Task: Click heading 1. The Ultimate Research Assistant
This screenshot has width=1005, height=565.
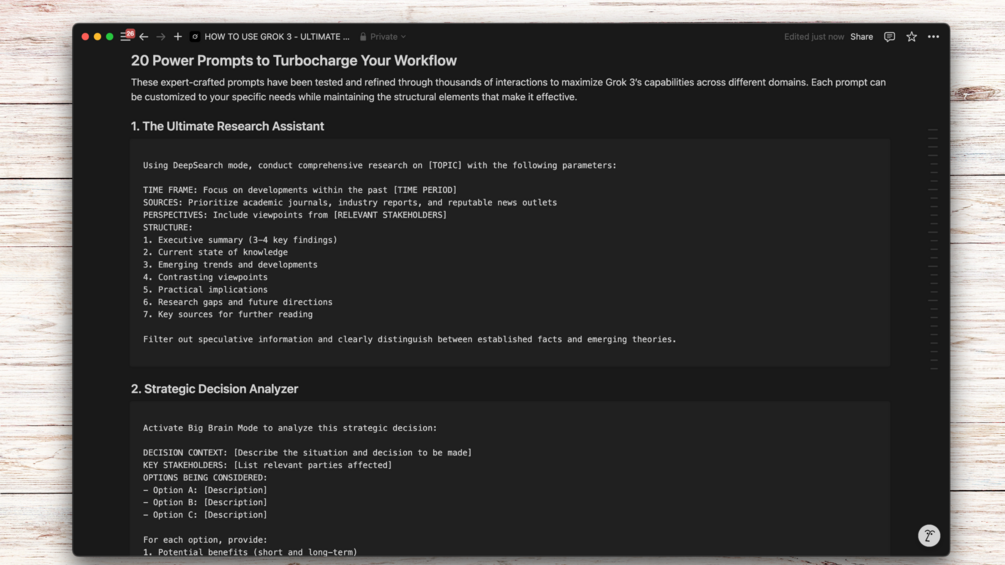Action: (228, 126)
